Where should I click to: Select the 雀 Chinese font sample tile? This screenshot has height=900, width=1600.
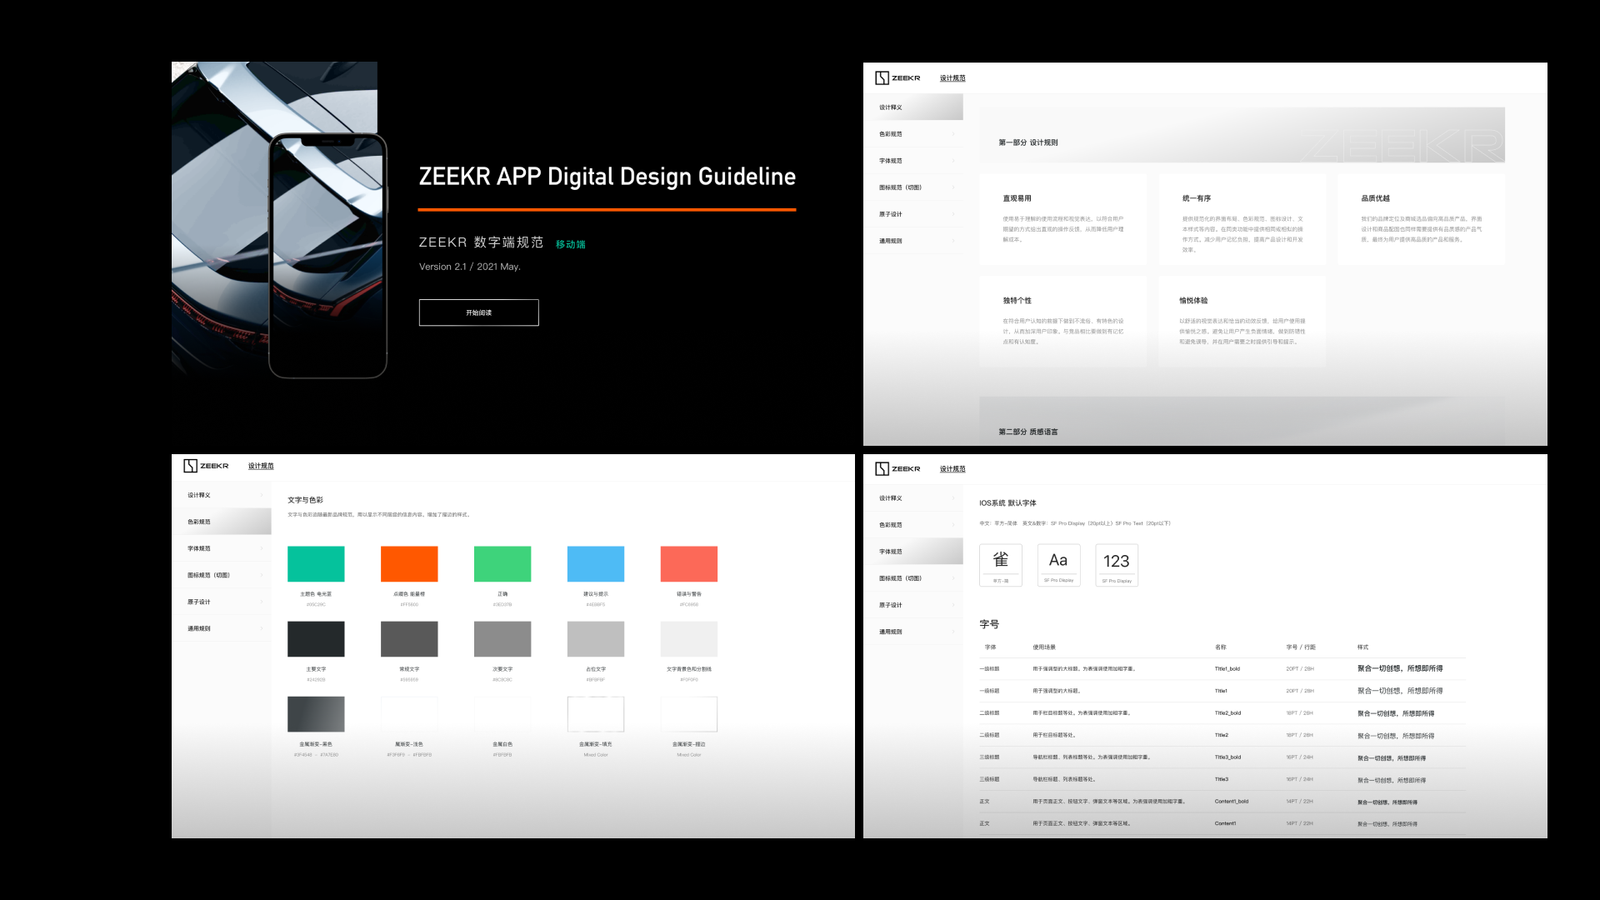point(1000,565)
